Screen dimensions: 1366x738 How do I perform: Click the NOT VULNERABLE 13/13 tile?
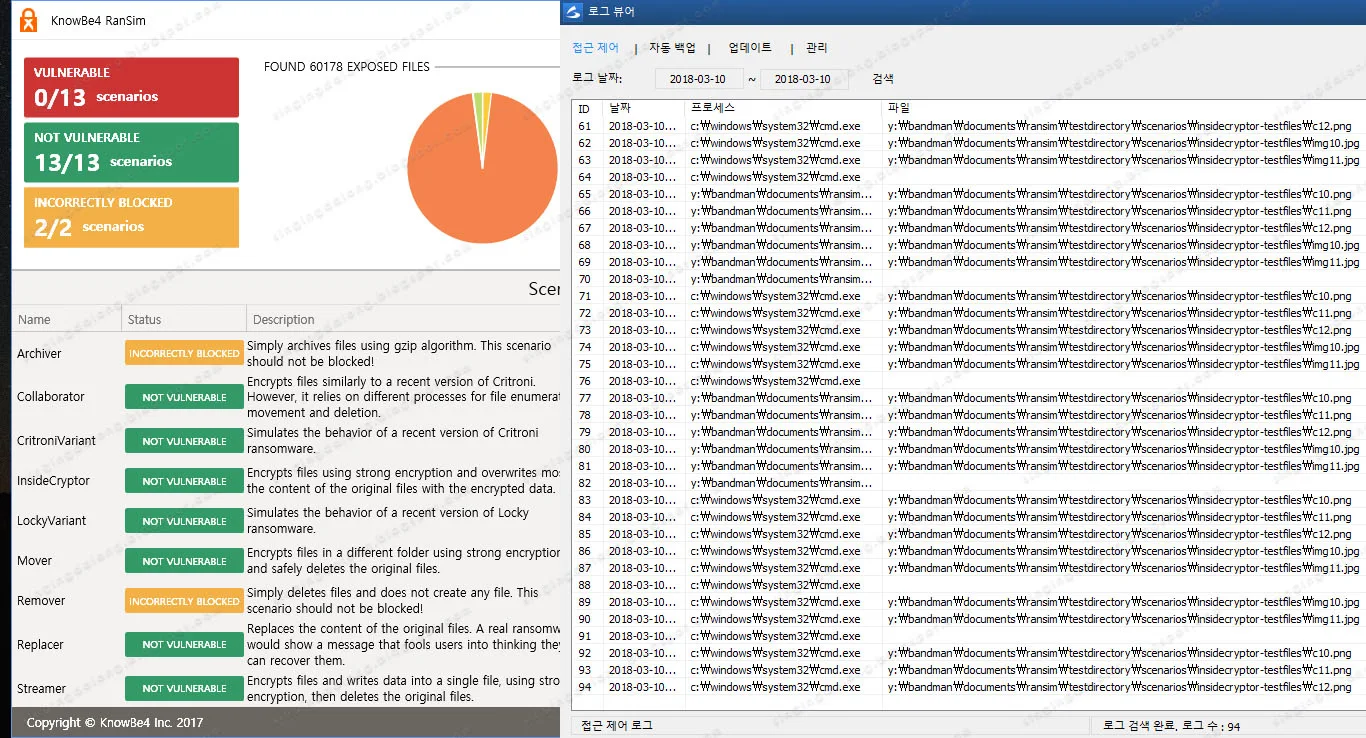point(132,152)
